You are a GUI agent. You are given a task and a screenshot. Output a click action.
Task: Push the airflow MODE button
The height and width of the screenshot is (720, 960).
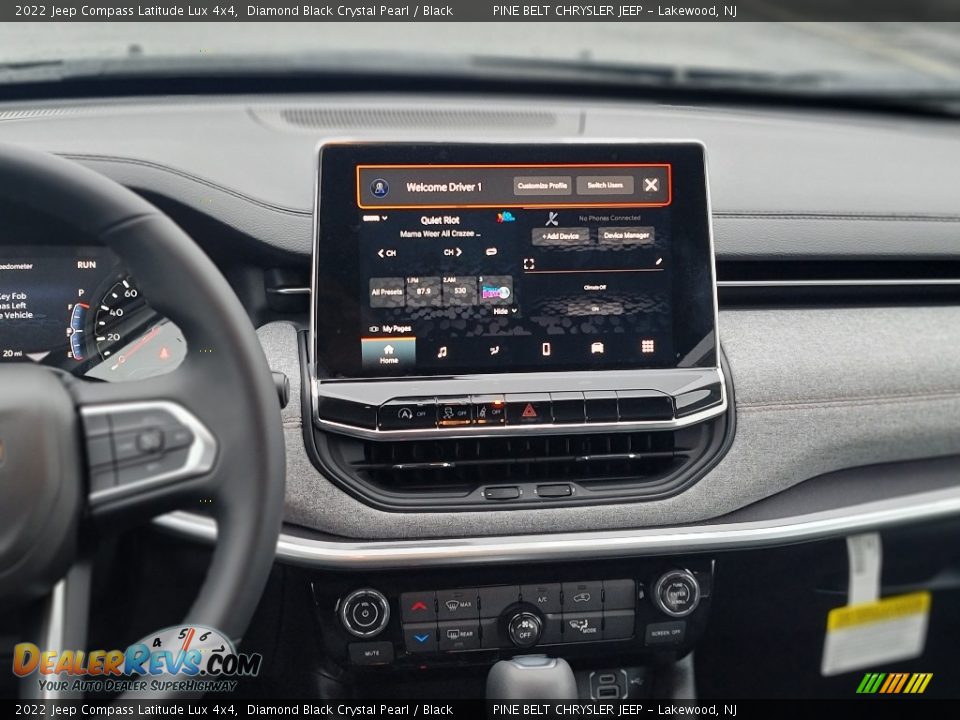[x=582, y=627]
